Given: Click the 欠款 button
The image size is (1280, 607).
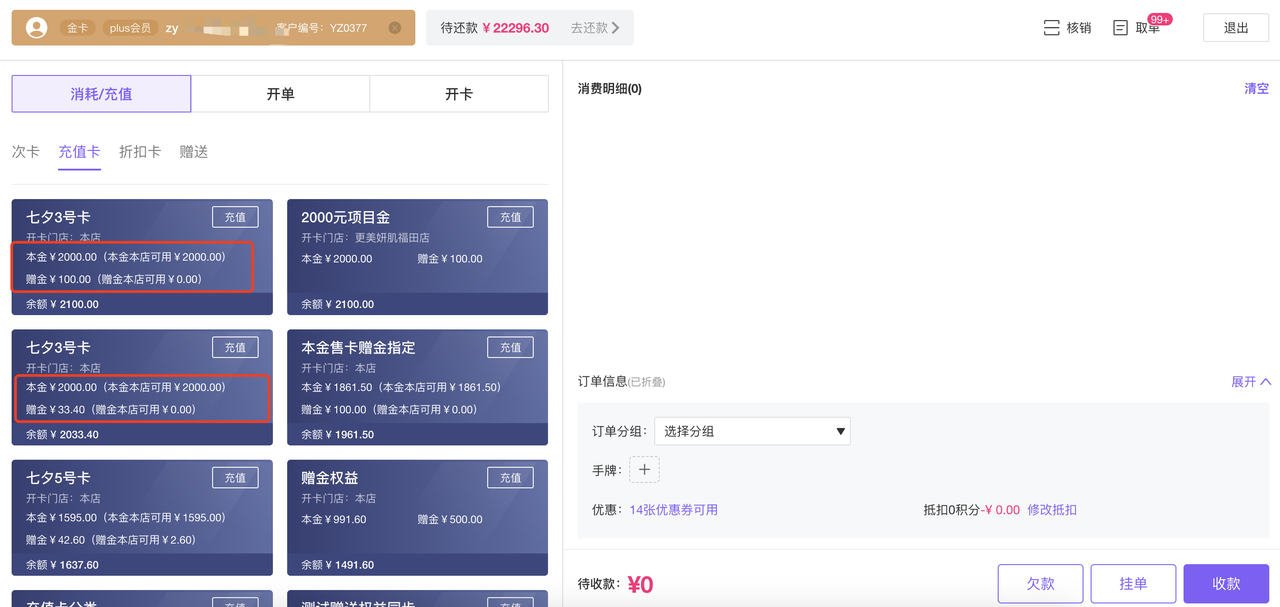Looking at the screenshot, I should pos(1040,584).
